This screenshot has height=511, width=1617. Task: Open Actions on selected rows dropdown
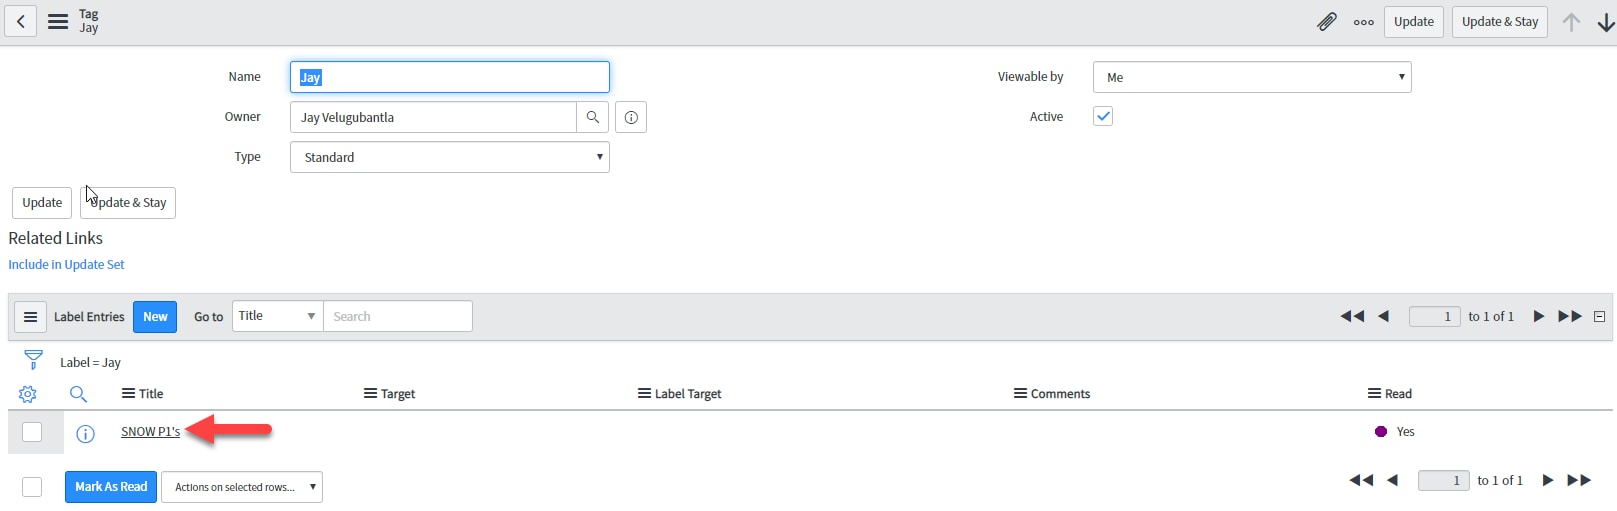click(x=242, y=487)
